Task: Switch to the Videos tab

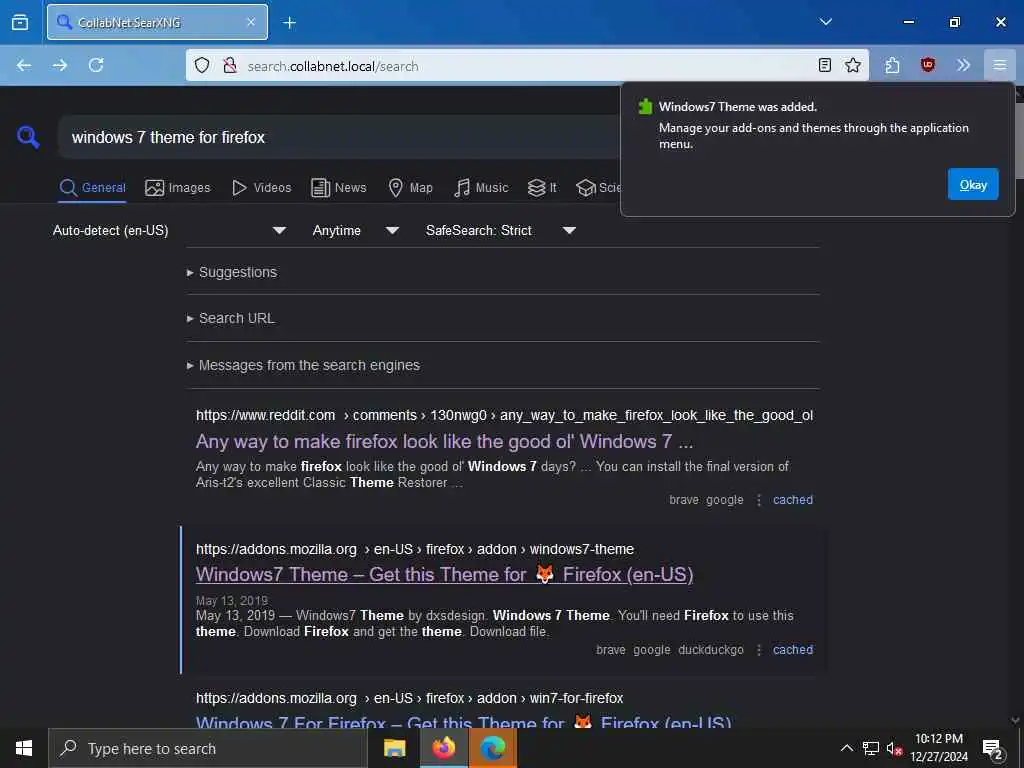Action: click(x=261, y=188)
